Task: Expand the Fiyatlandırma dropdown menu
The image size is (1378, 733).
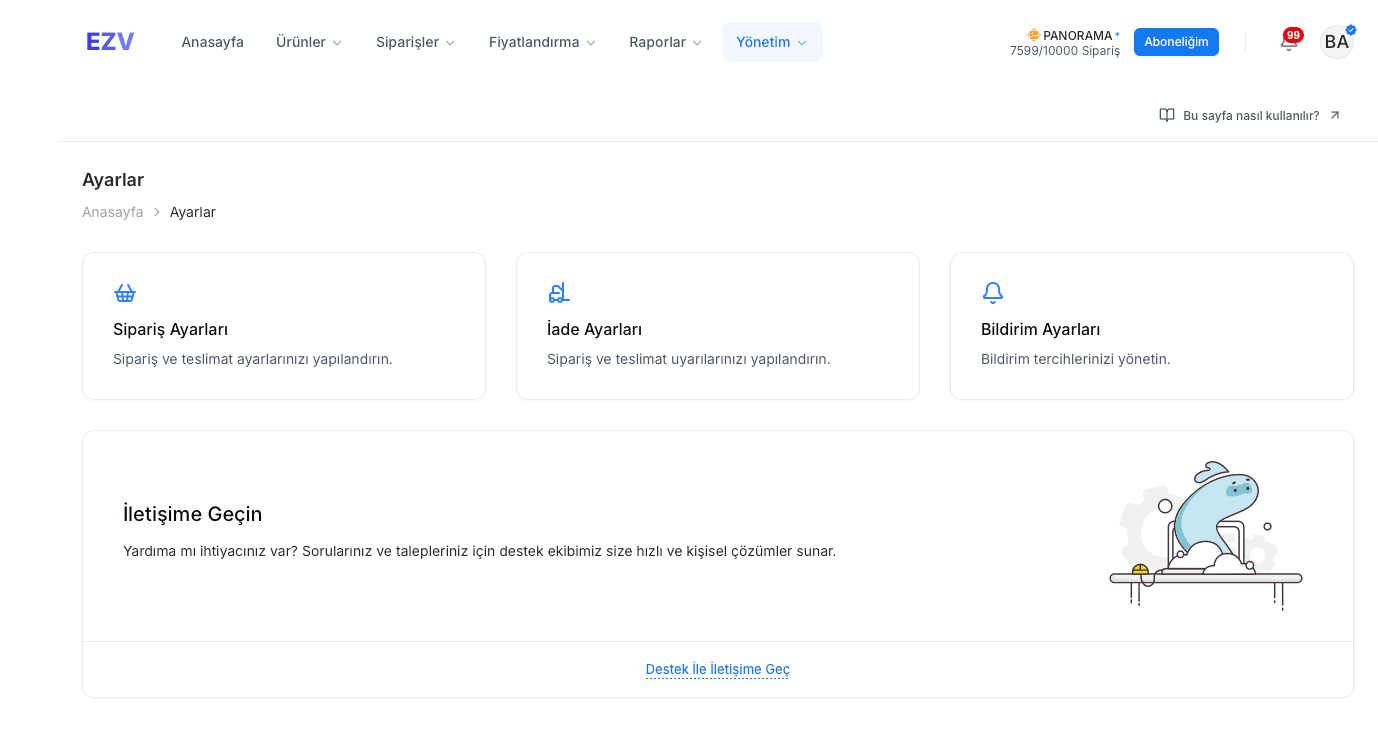Action: [542, 42]
